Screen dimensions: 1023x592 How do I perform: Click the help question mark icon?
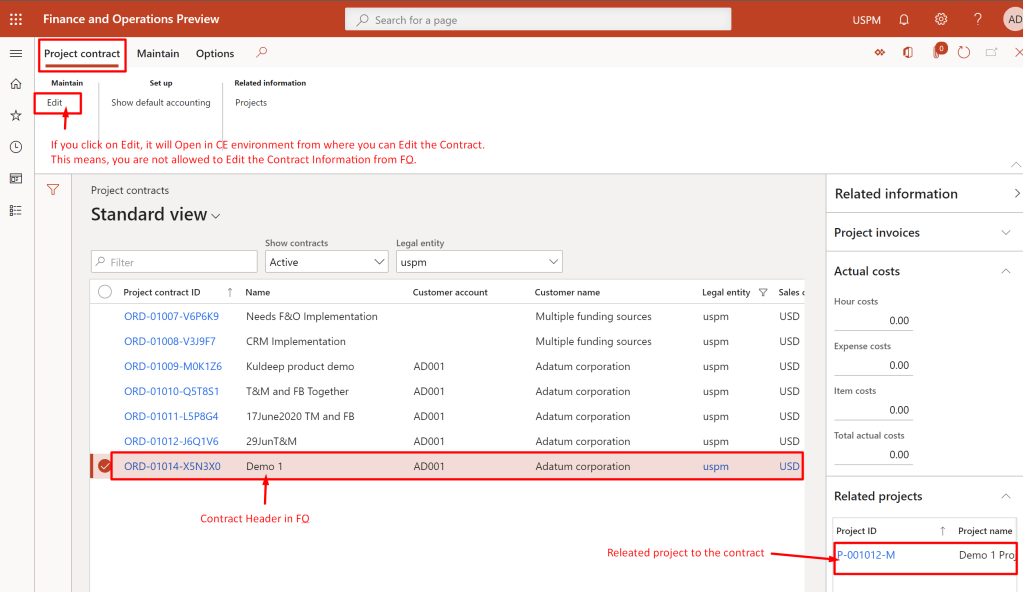coord(977,19)
